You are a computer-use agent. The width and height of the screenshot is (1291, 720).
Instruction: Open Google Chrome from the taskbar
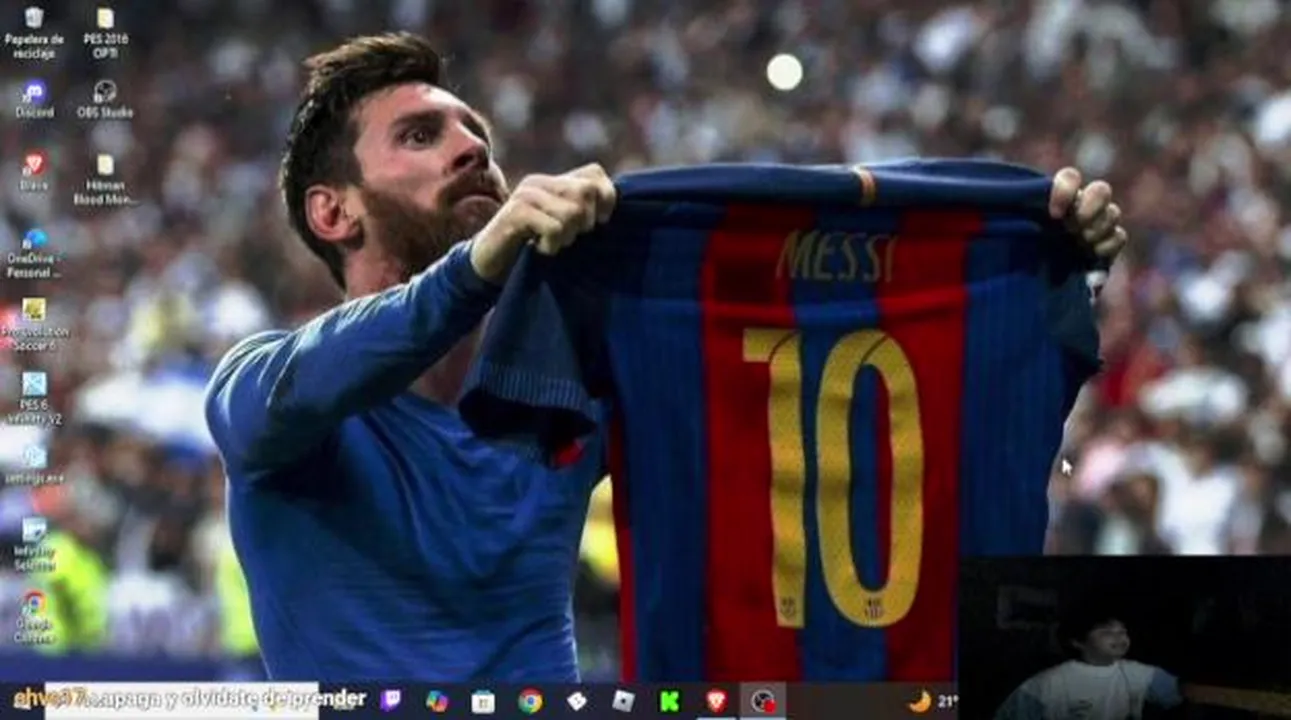[x=530, y=701]
